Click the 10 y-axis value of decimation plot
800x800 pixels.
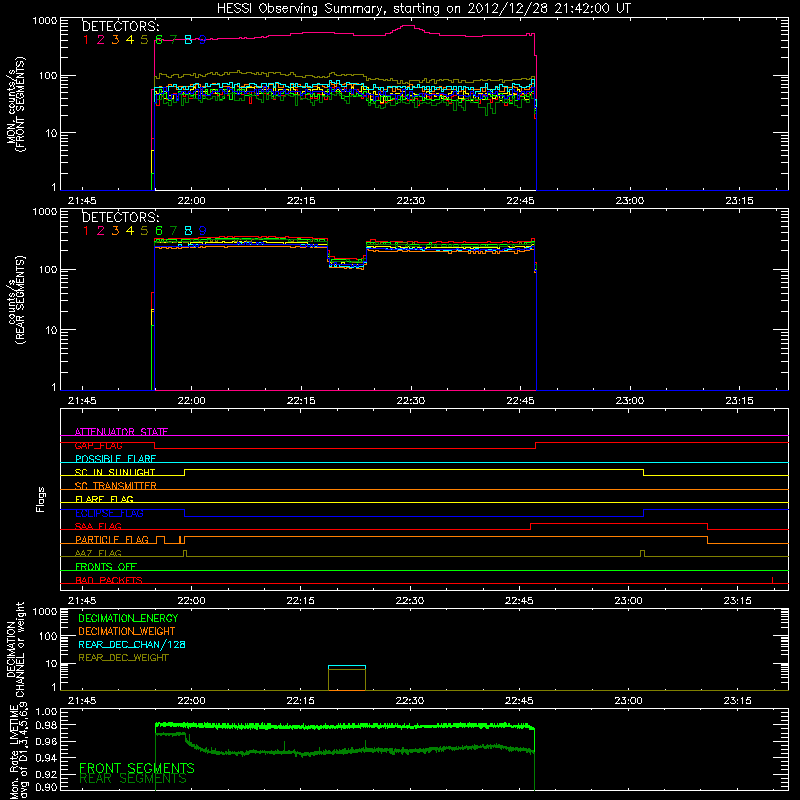point(51,663)
